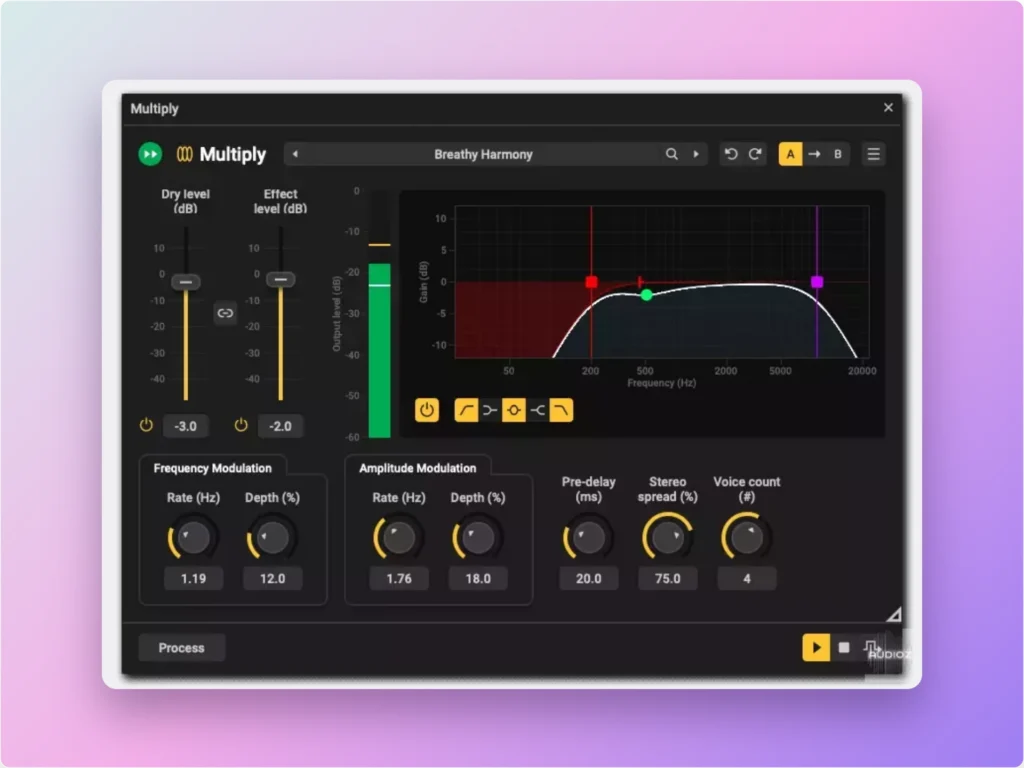
Task: Click the Multiply logo icon
Action: [185, 154]
